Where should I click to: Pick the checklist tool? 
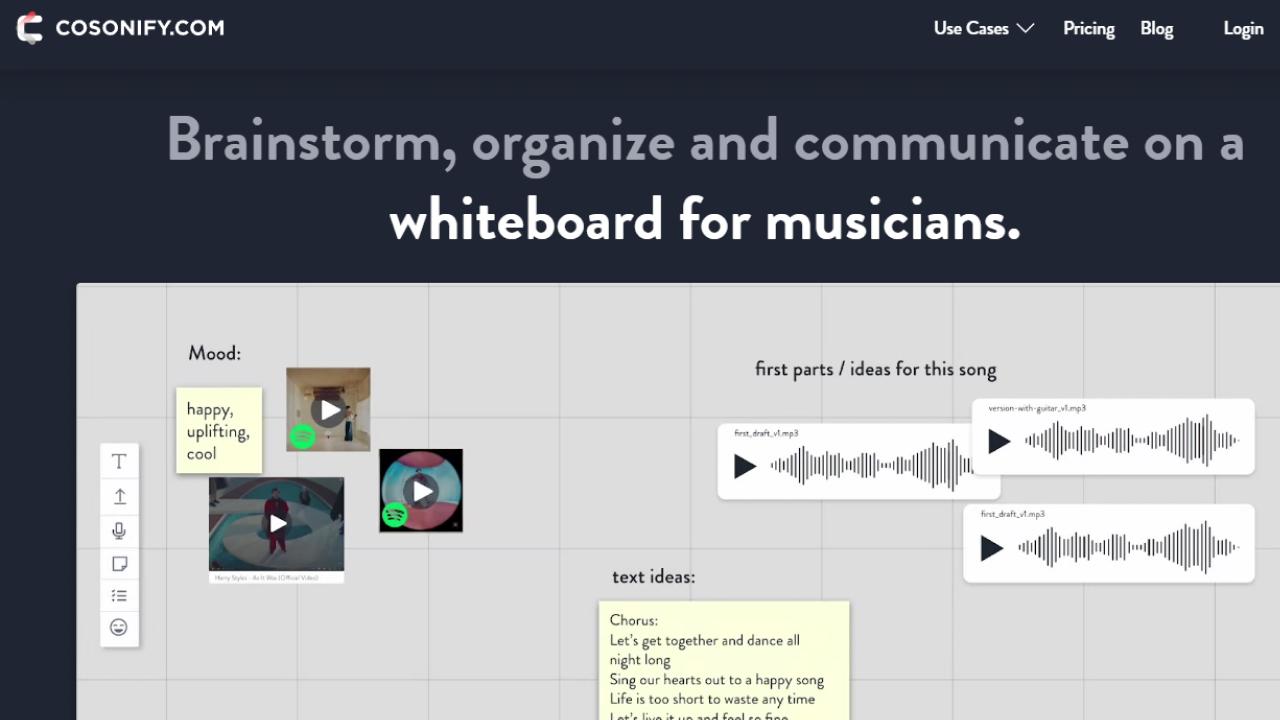(x=119, y=596)
